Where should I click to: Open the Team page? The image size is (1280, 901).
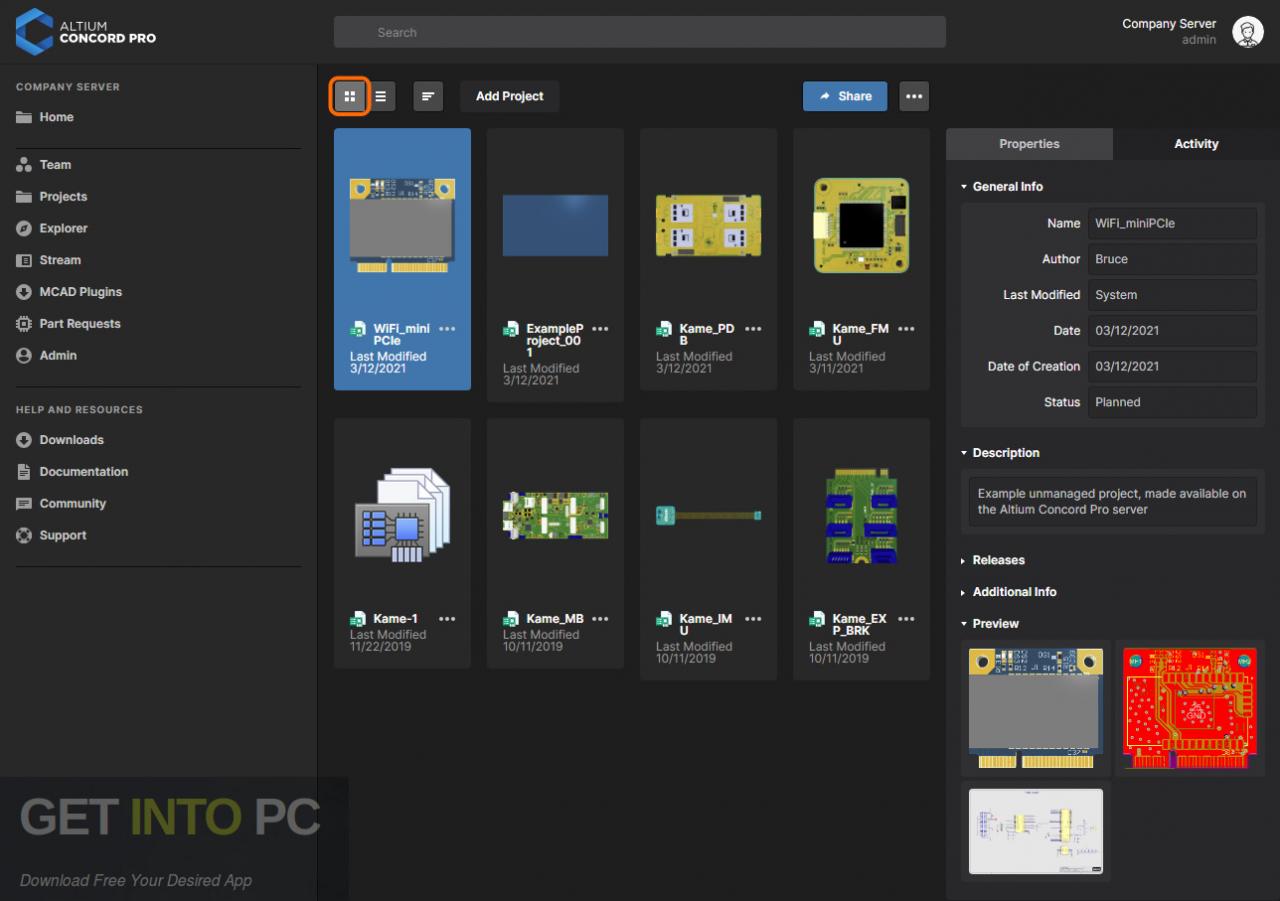[44, 165]
